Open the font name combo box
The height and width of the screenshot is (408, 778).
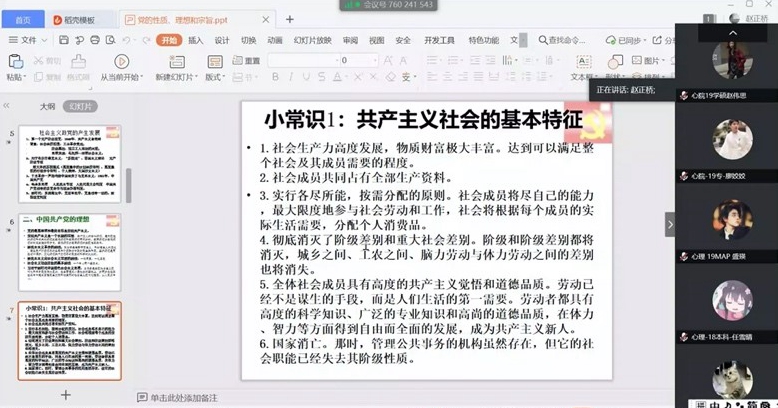[x=302, y=61]
